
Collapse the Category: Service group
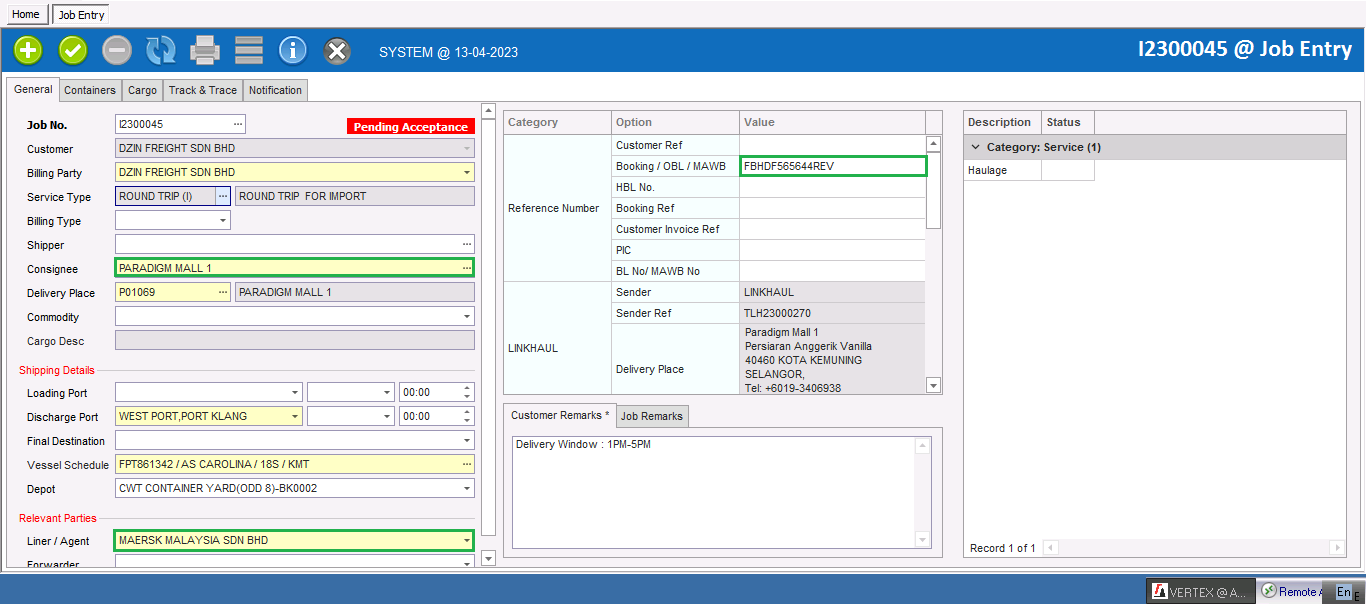pos(975,147)
